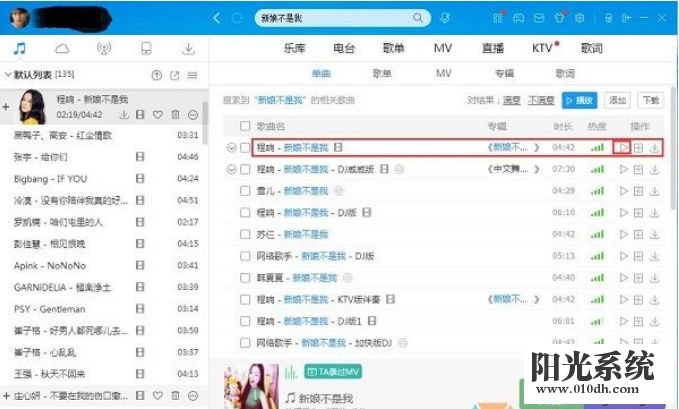This screenshot has width=679, height=409.
Task: Delete the currently playing song with trash icon
Action: pyautogui.click(x=175, y=115)
